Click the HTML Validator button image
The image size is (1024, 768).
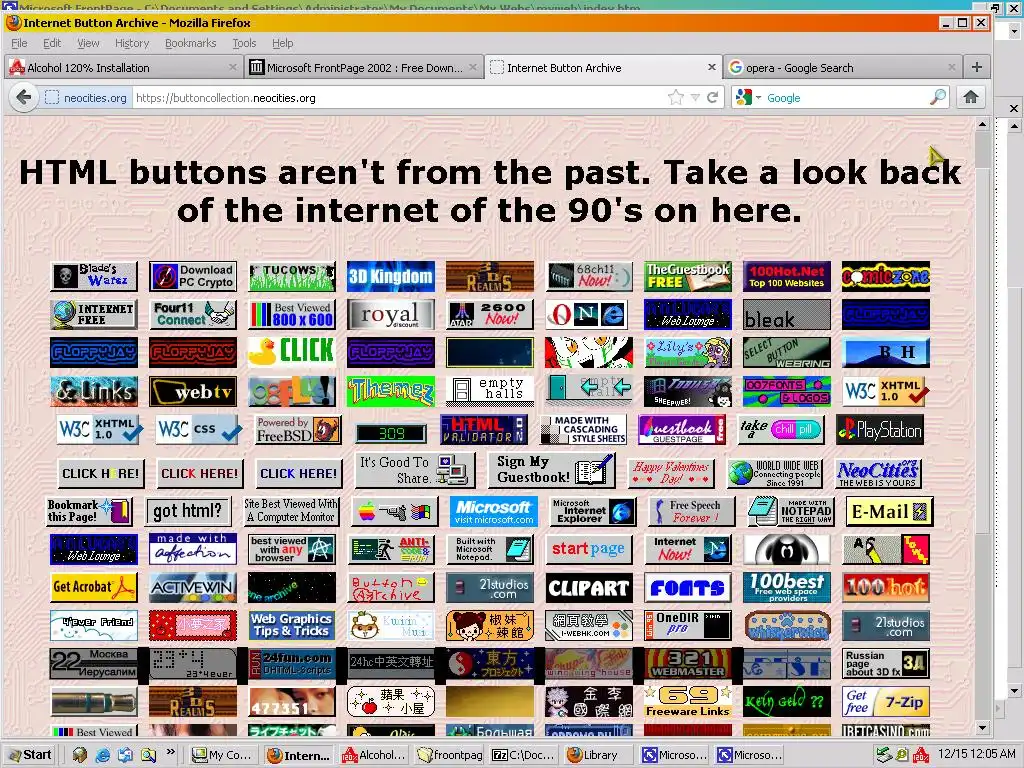click(483, 430)
